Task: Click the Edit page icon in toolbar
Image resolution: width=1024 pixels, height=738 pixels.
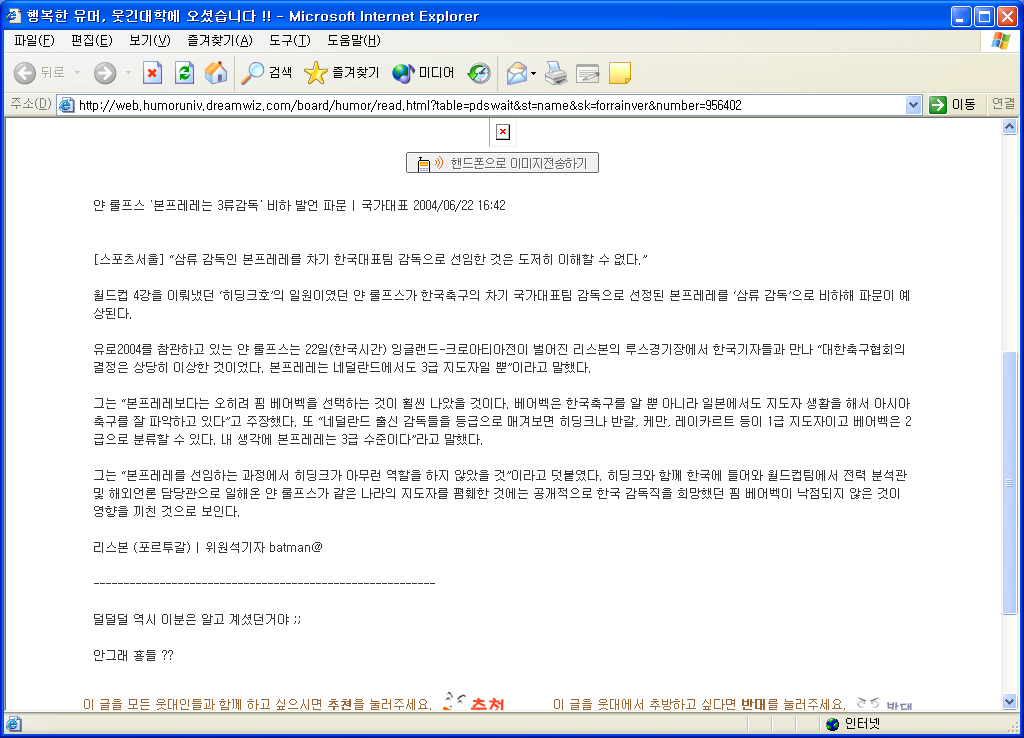Action: (588, 72)
